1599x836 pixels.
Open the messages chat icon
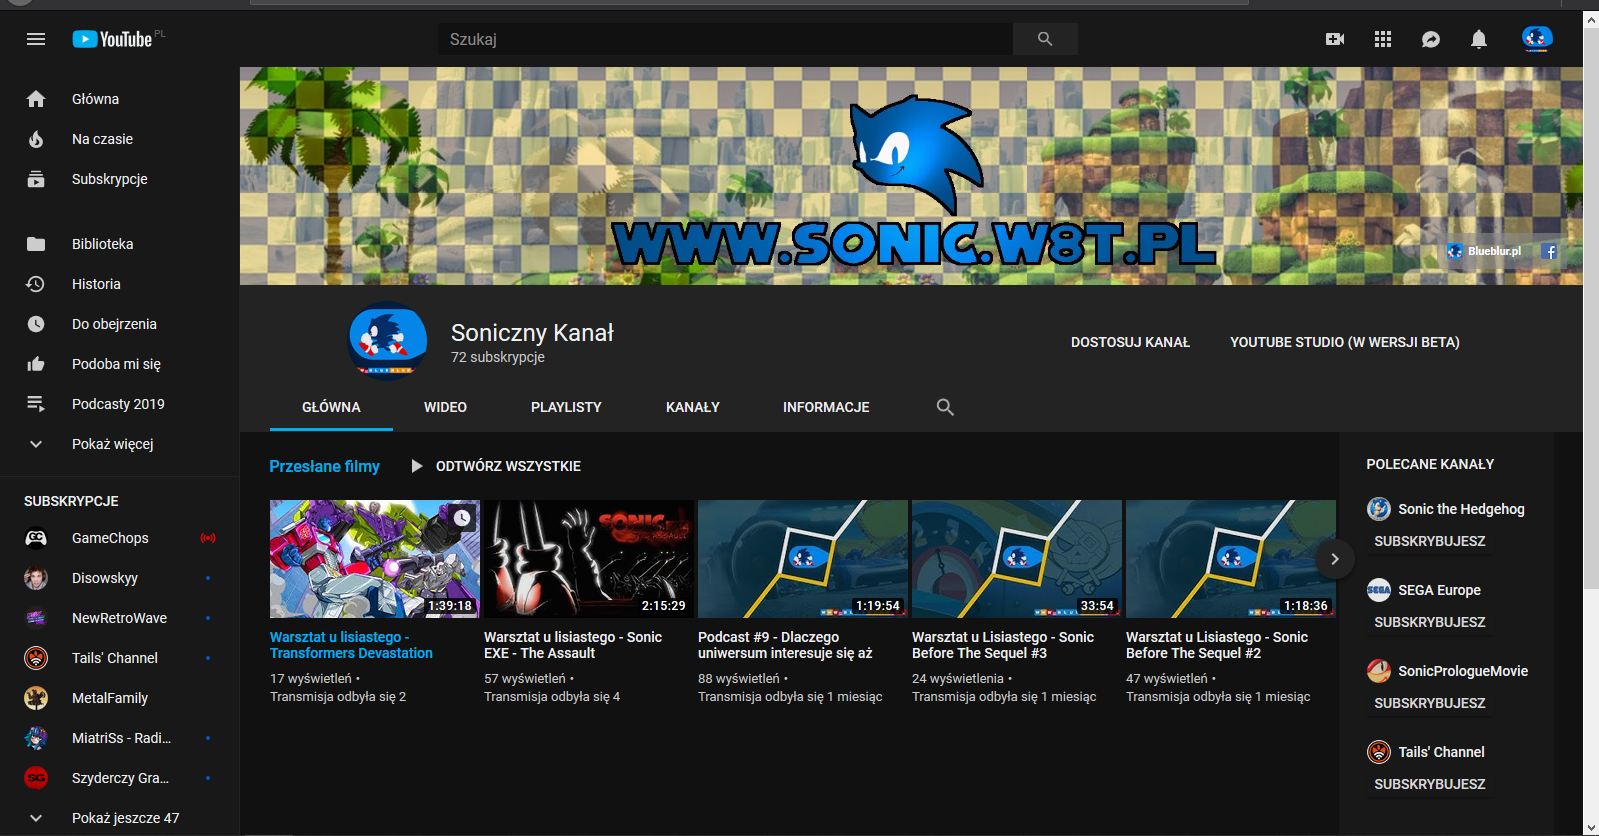pos(1431,39)
